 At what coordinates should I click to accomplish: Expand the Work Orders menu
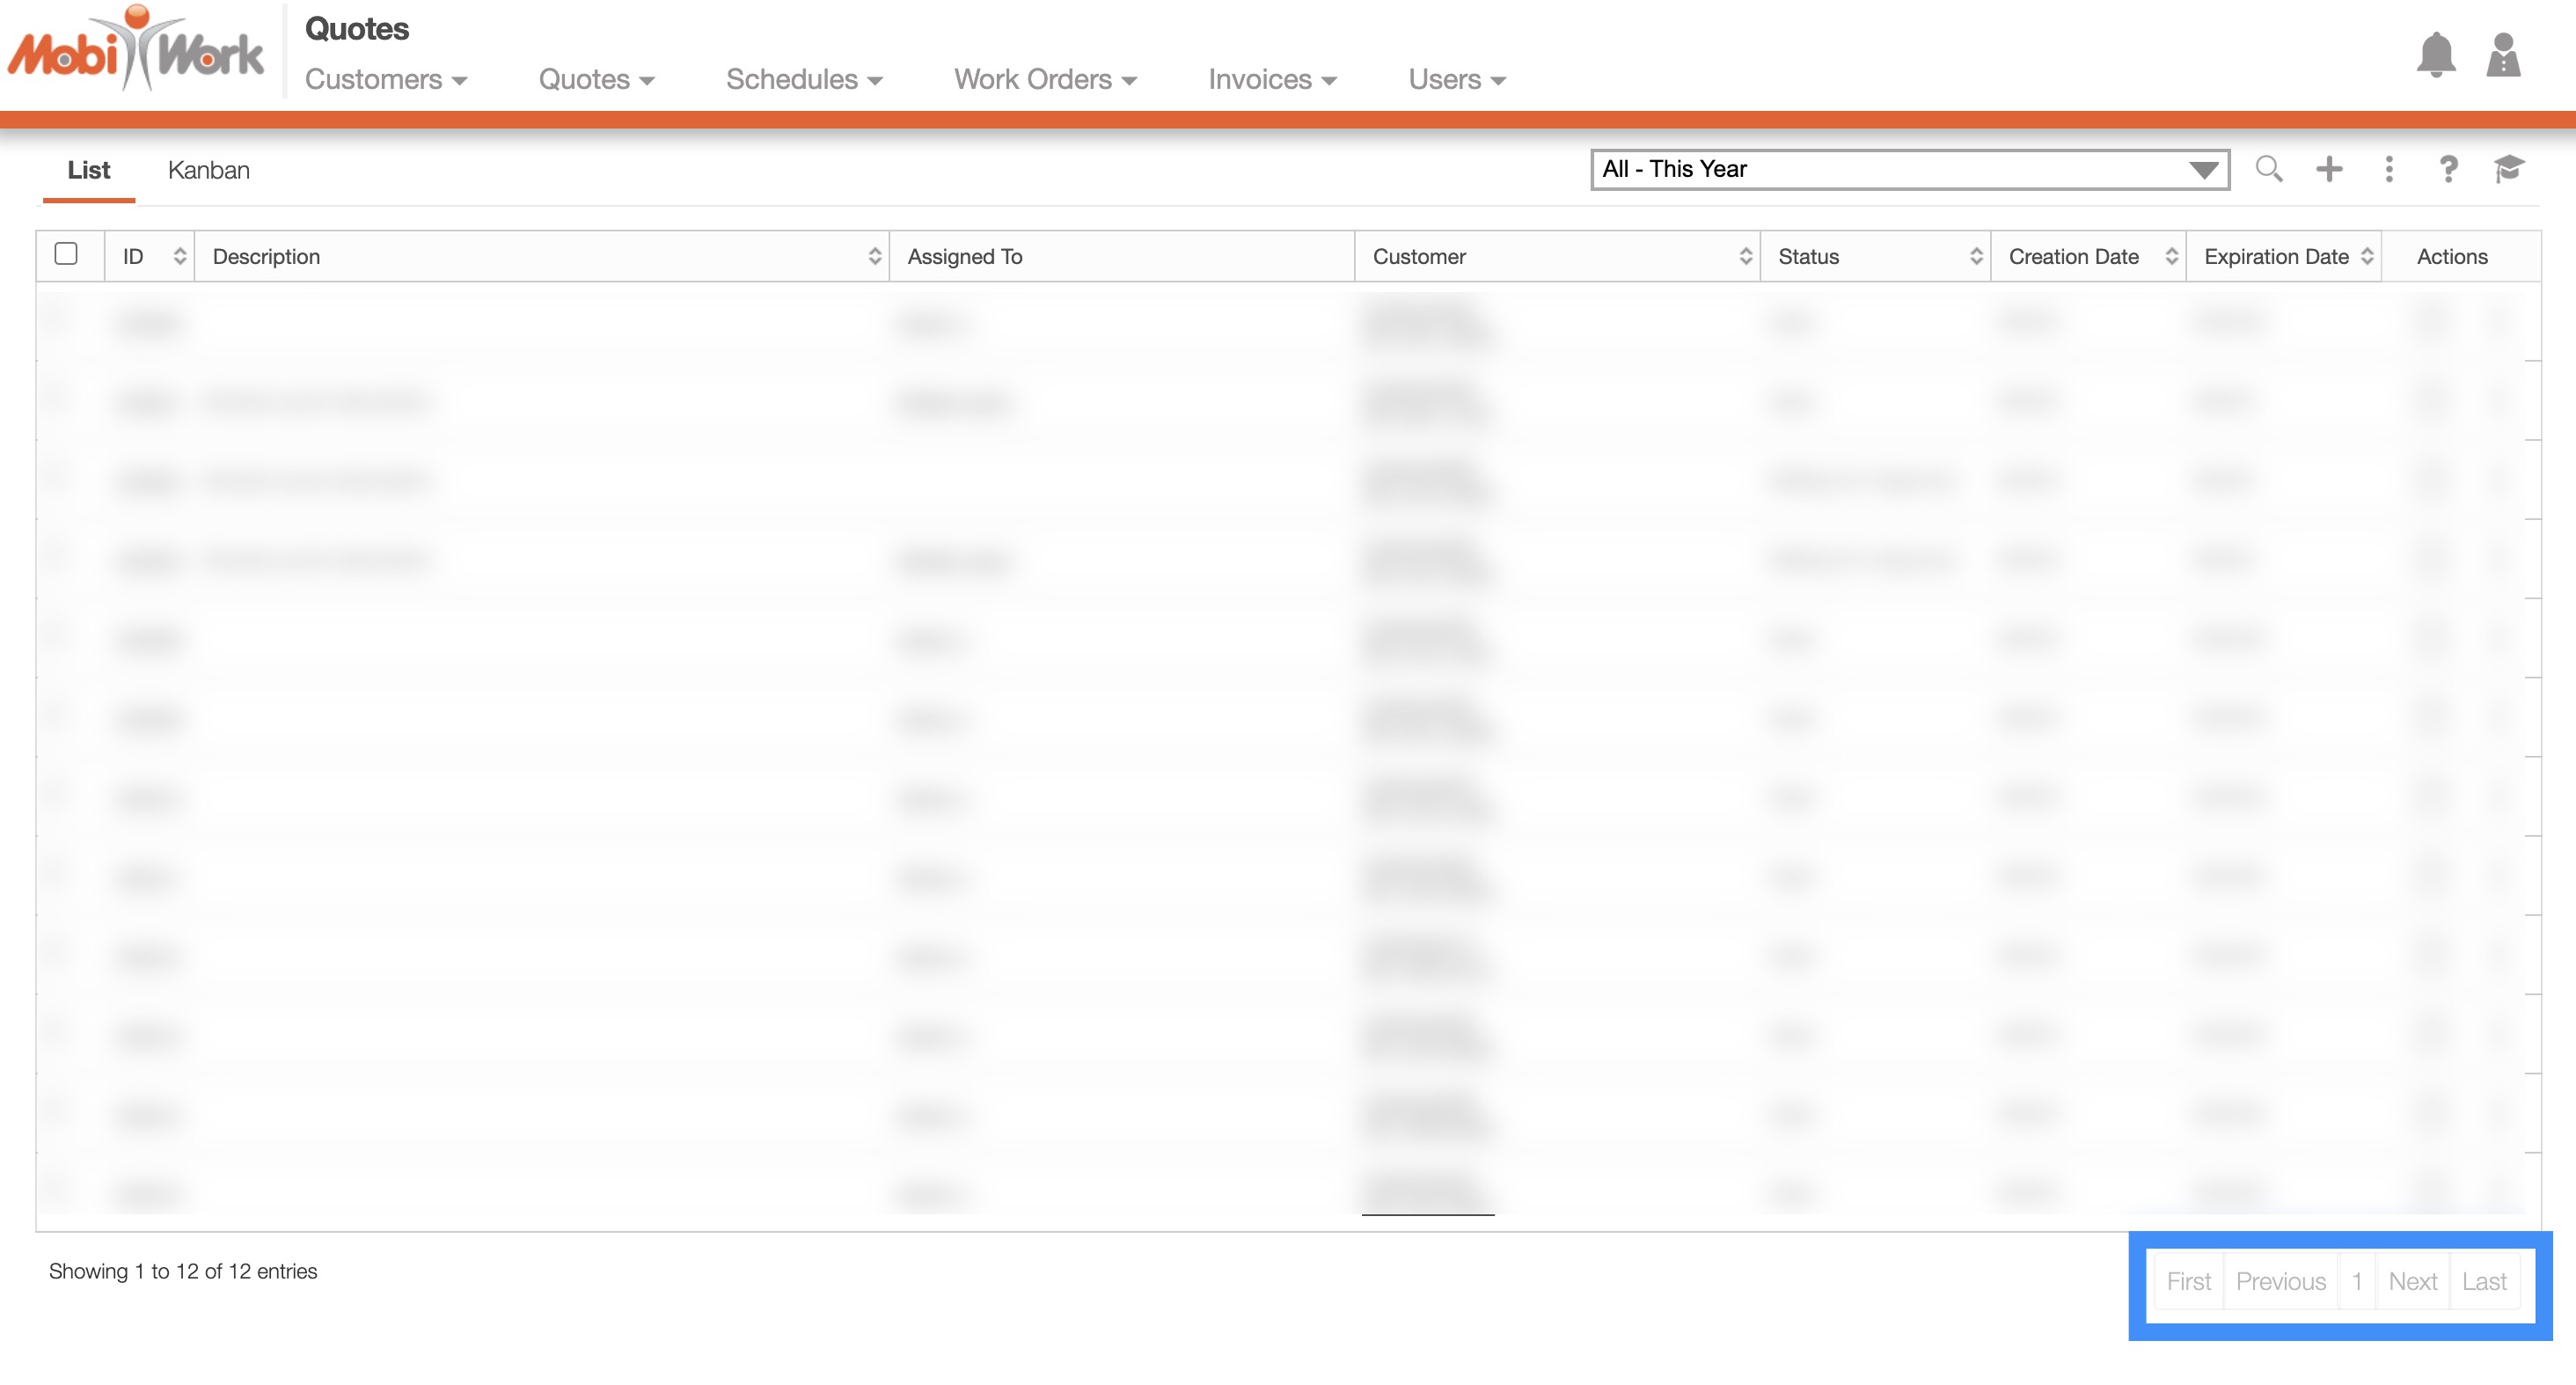[x=1044, y=79]
